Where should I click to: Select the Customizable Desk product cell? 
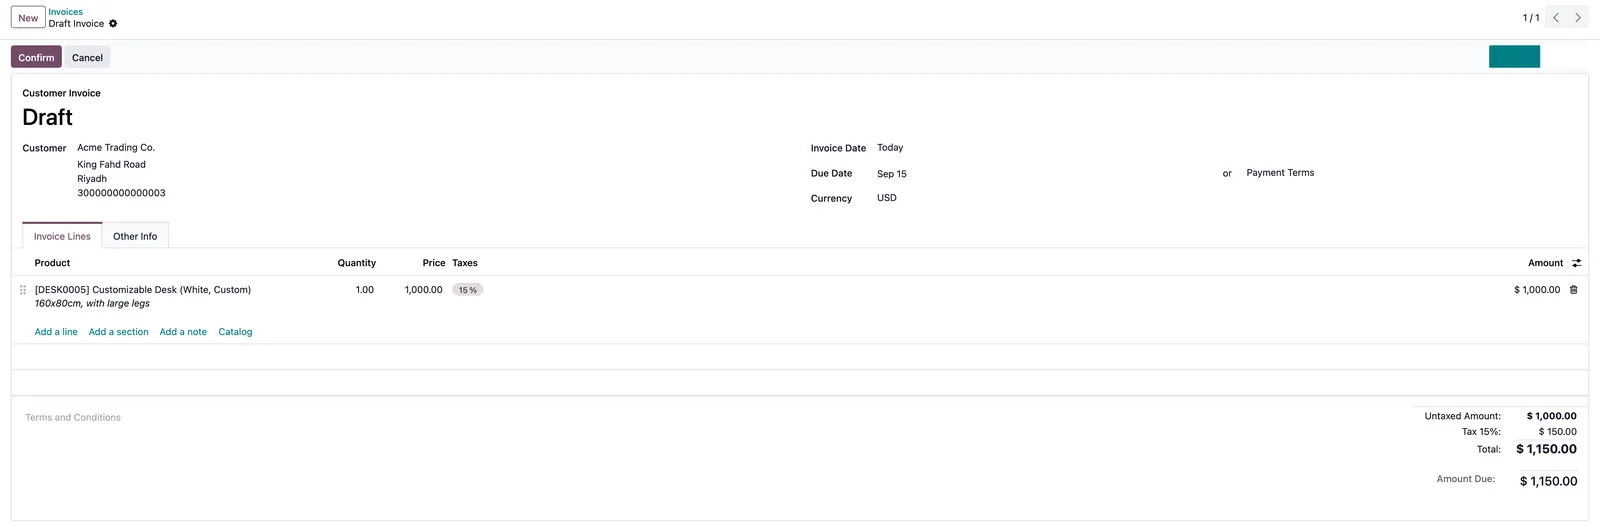(x=143, y=290)
